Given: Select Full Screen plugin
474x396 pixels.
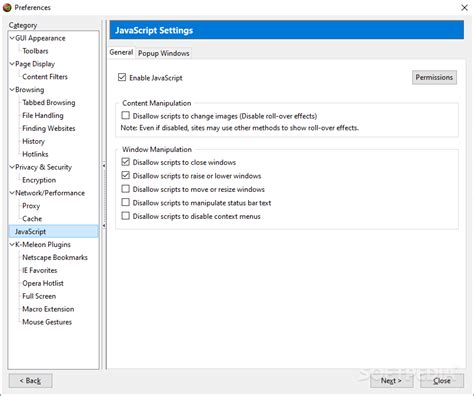Looking at the screenshot, I should click(39, 296).
